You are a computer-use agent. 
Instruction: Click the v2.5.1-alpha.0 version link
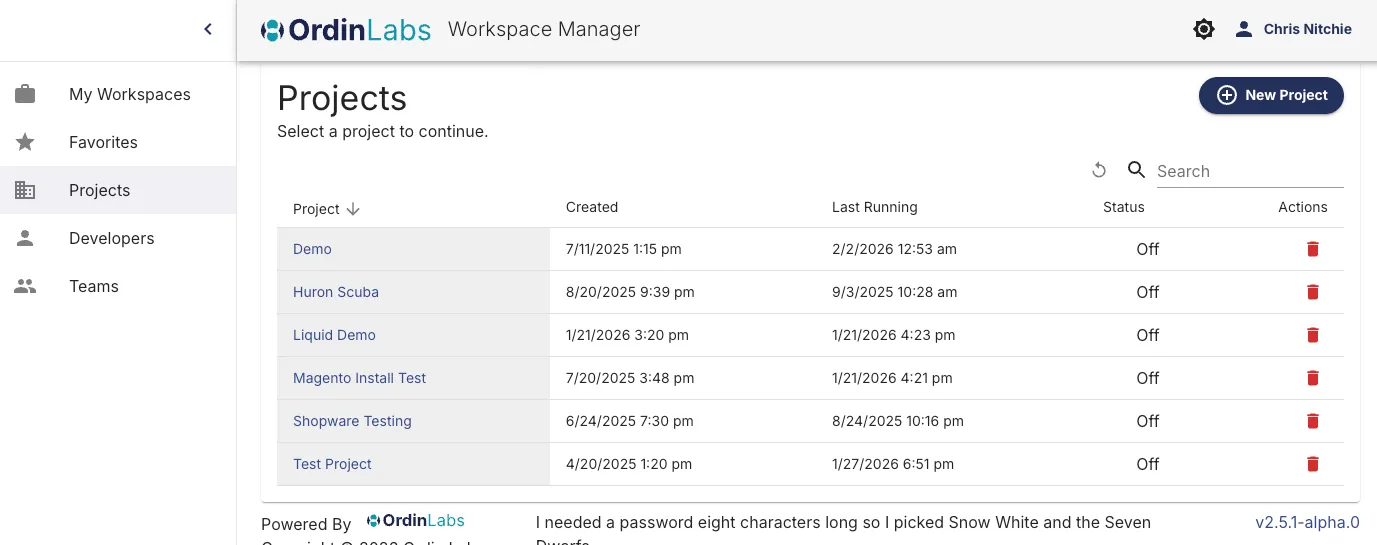point(1307,522)
